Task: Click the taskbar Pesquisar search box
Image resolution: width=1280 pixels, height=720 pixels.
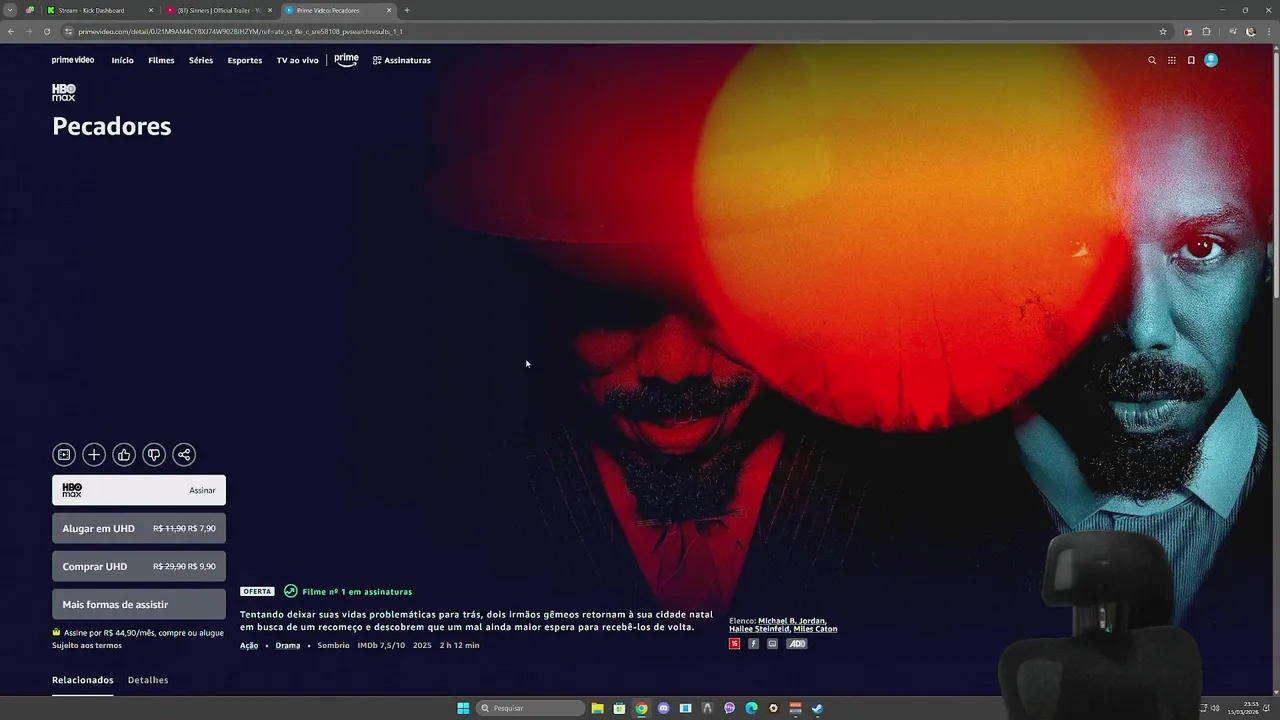Action: pyautogui.click(x=531, y=708)
